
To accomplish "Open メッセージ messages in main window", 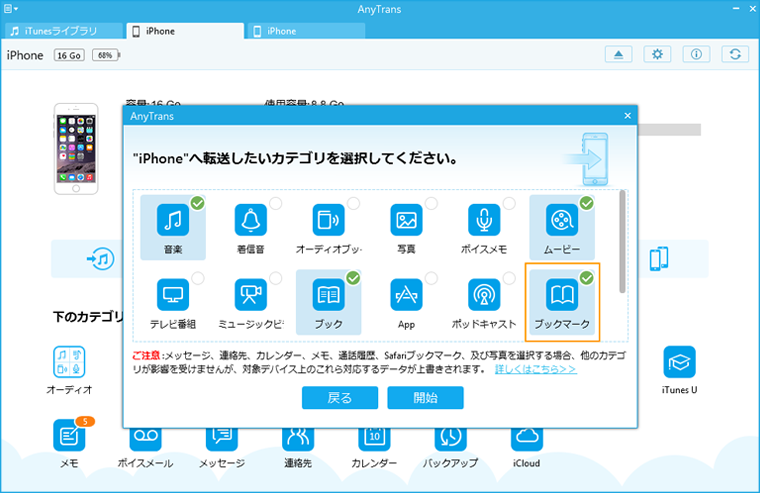I will click(x=222, y=439).
